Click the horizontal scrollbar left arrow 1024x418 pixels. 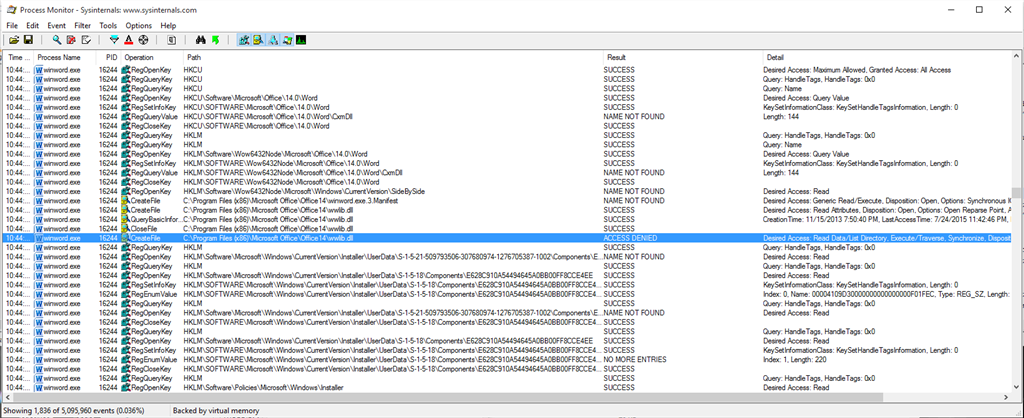[x=7, y=397]
